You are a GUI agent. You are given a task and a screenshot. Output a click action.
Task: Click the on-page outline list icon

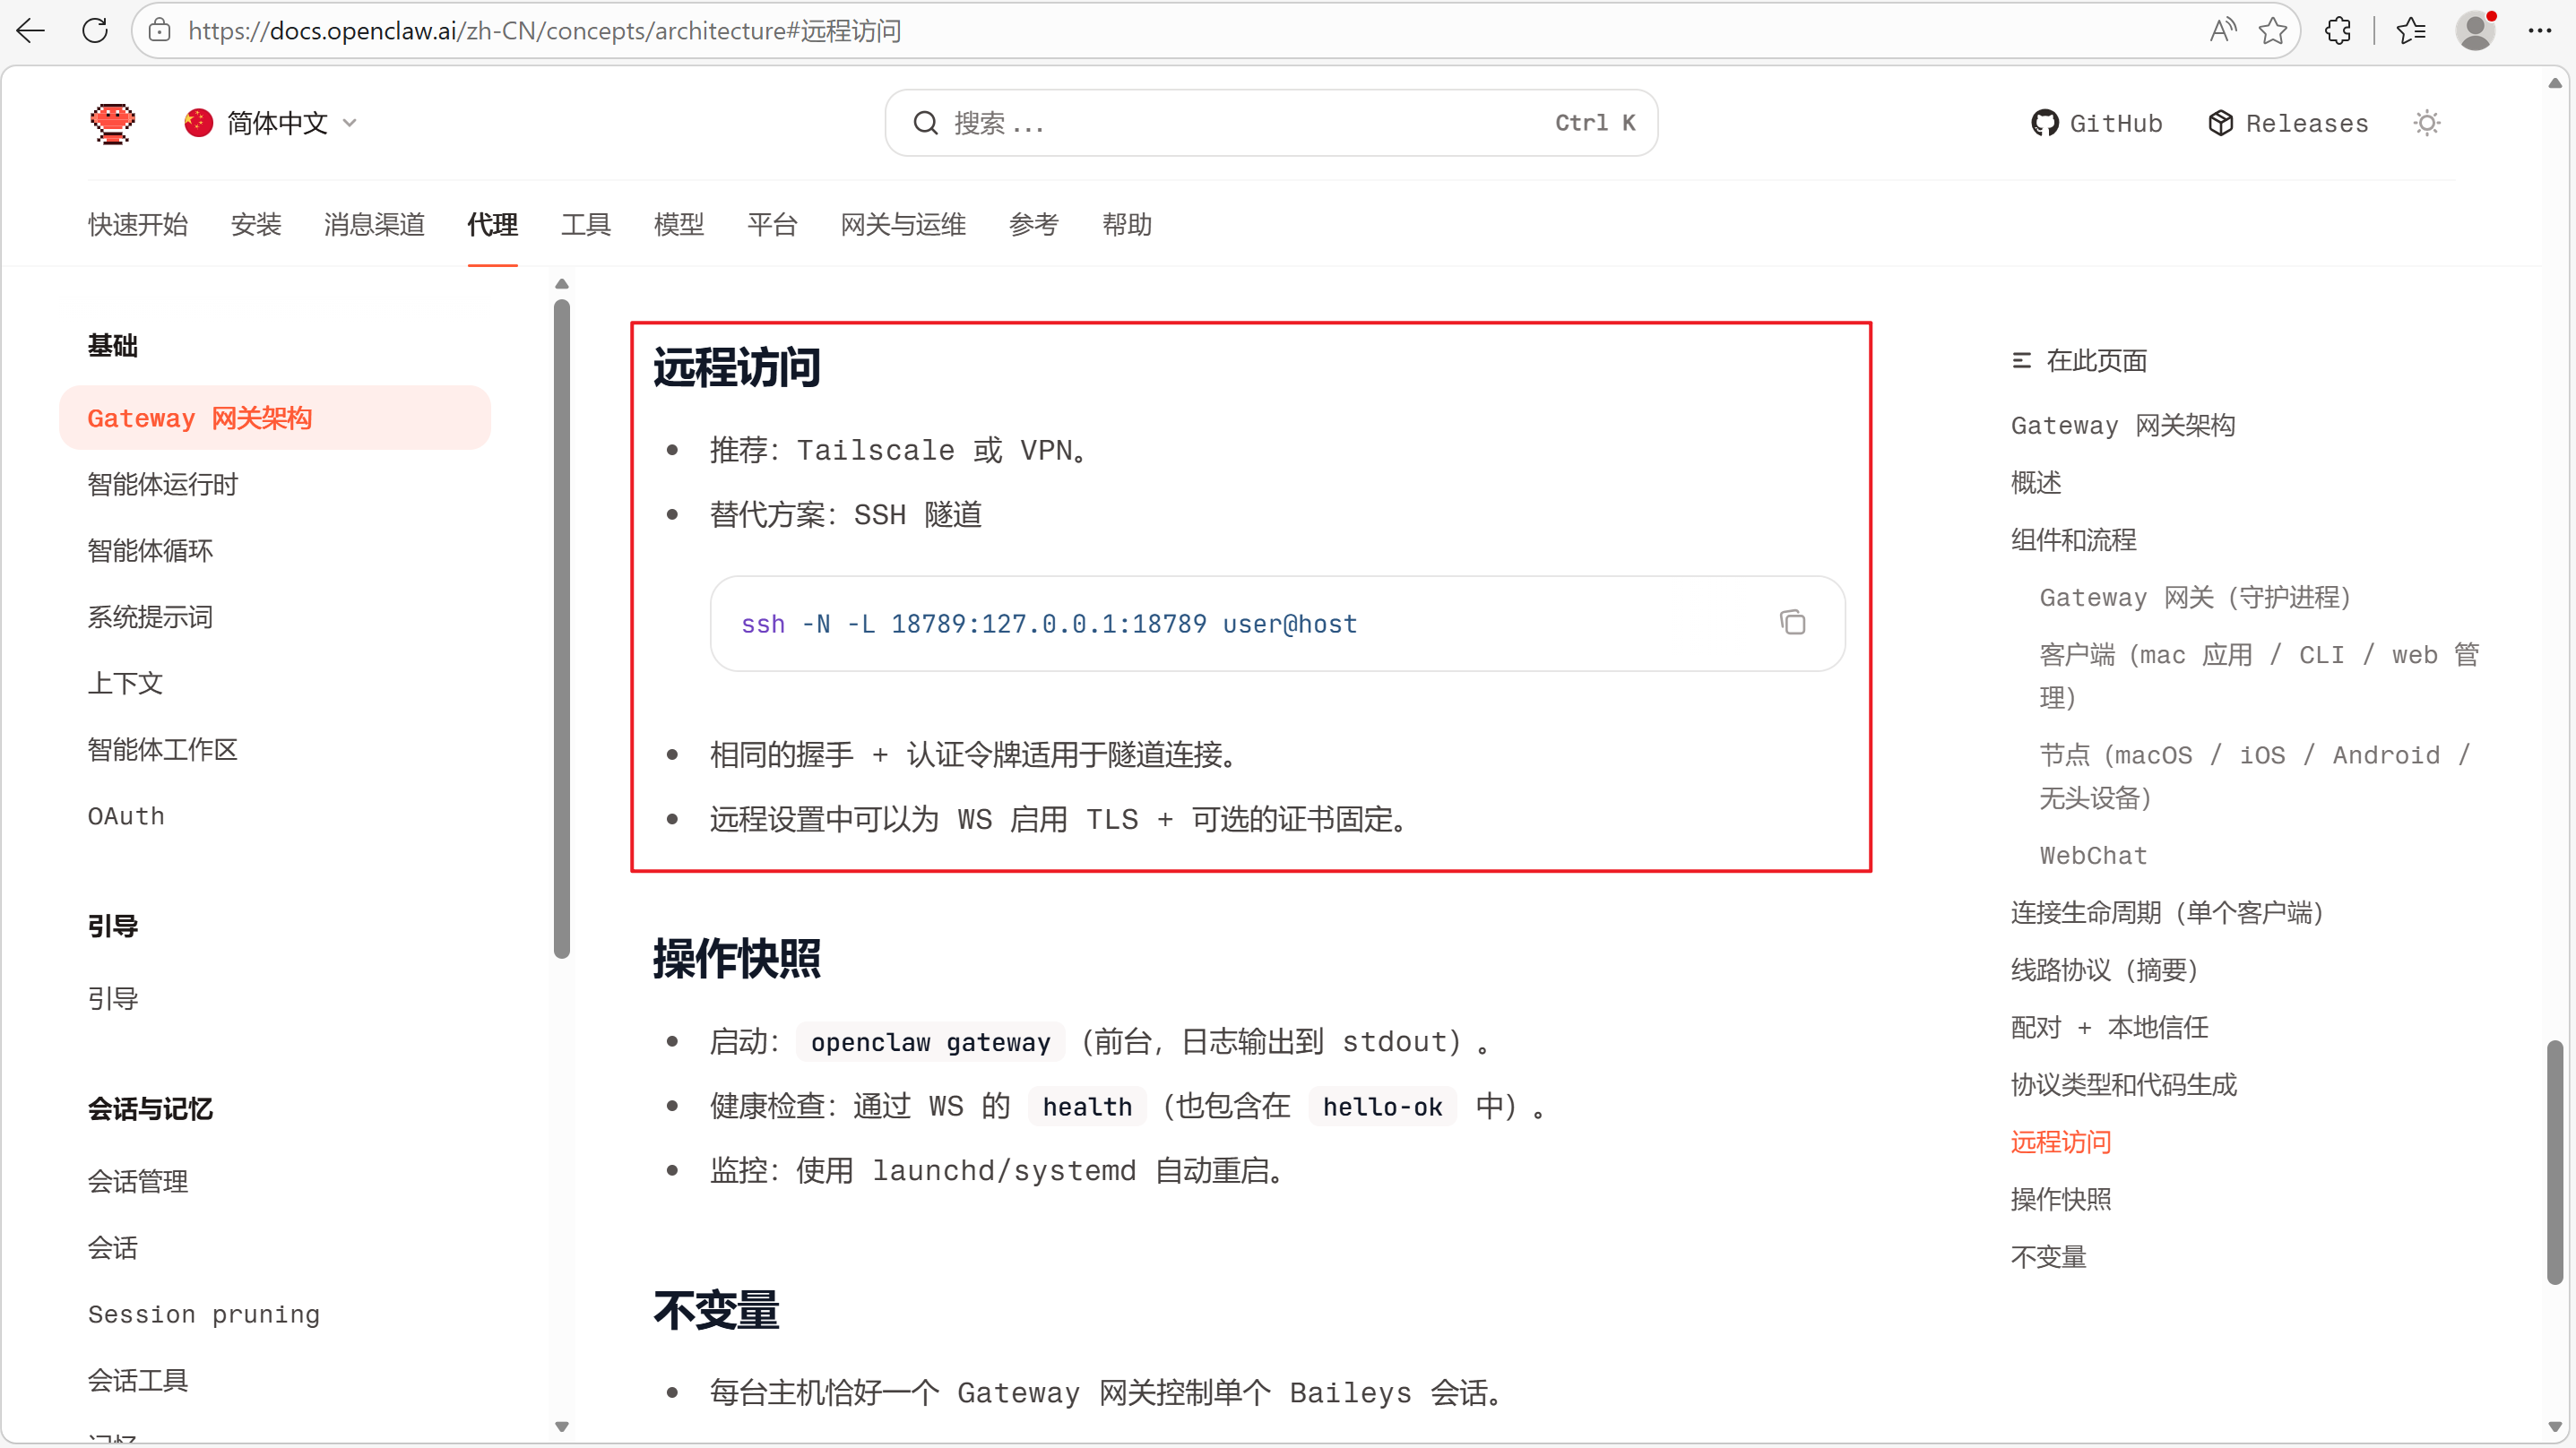[x=2022, y=360]
